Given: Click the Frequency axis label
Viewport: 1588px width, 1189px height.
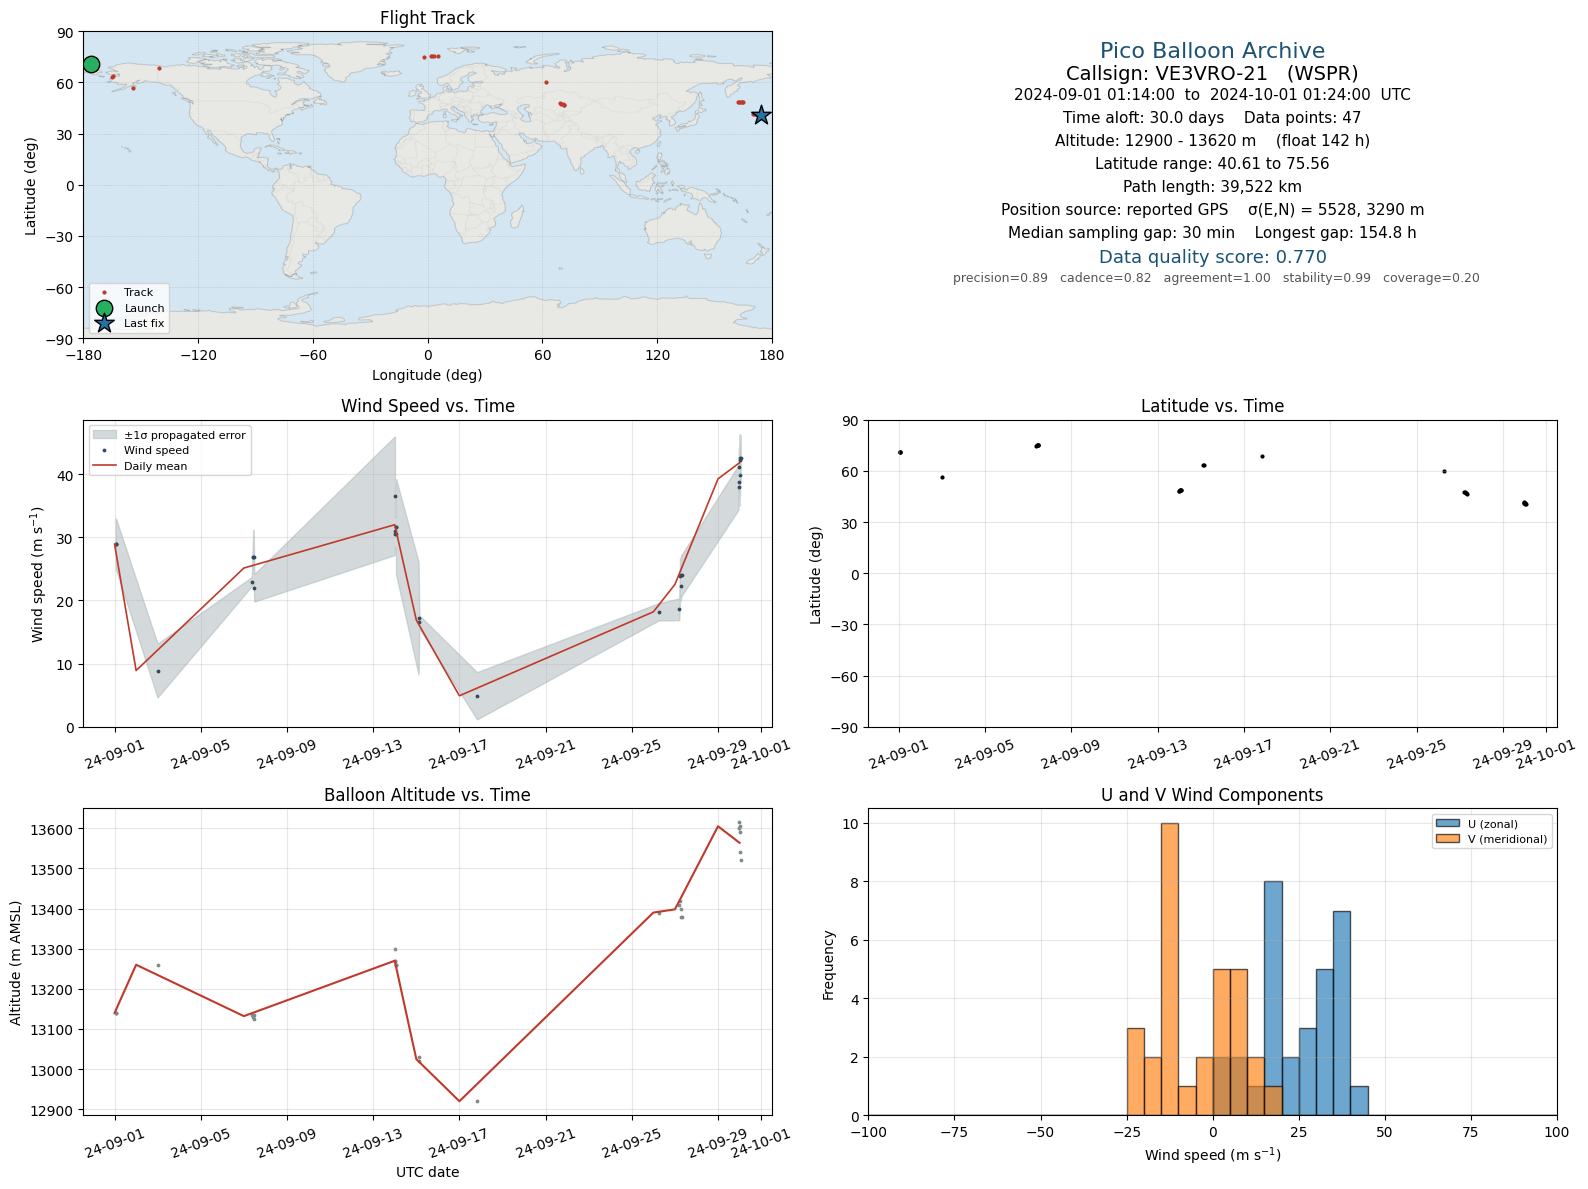Looking at the screenshot, I should click(x=829, y=965).
